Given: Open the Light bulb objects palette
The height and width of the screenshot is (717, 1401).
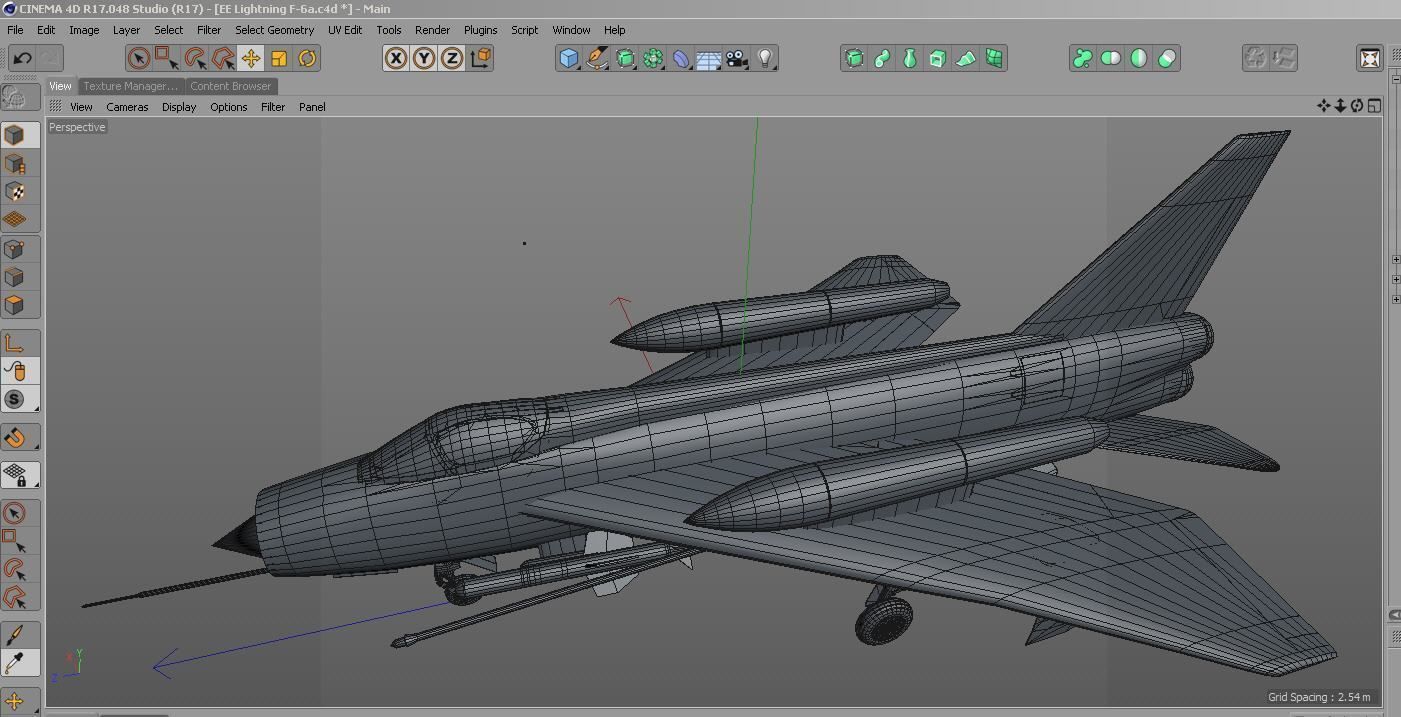Looking at the screenshot, I should [x=765, y=58].
